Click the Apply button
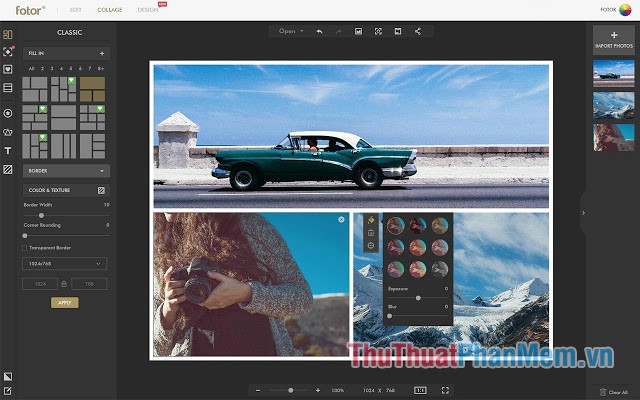This screenshot has height=400, width=640. 64,302
